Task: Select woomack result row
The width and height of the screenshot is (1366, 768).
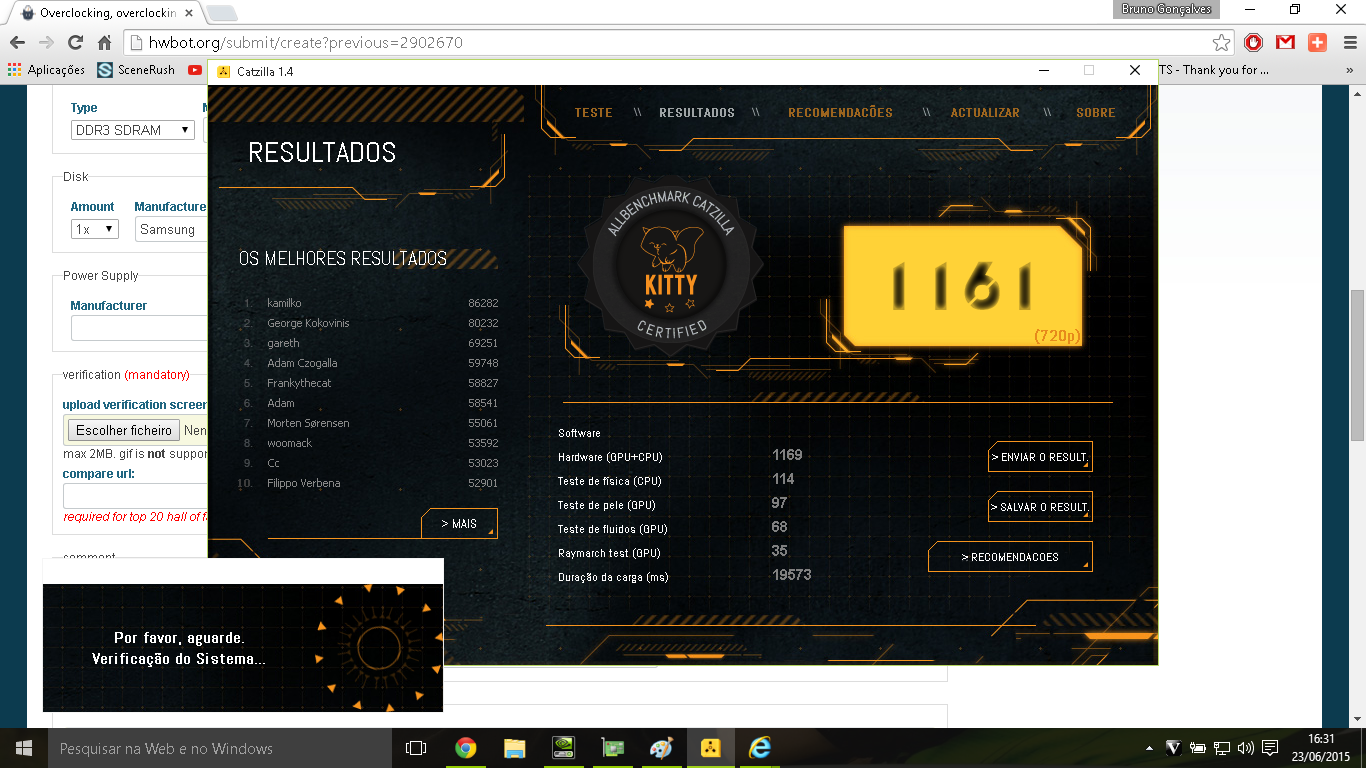Action: pyautogui.click(x=369, y=443)
